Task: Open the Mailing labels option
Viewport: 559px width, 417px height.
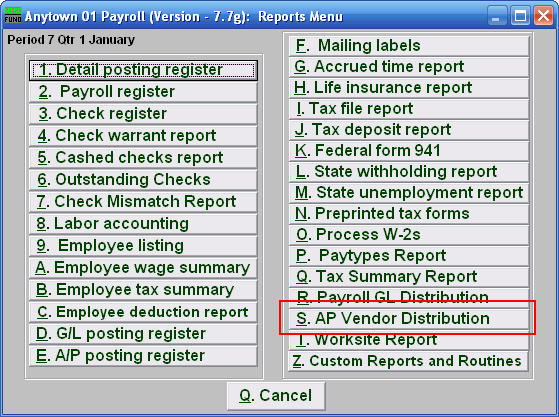Action: [x=409, y=46]
